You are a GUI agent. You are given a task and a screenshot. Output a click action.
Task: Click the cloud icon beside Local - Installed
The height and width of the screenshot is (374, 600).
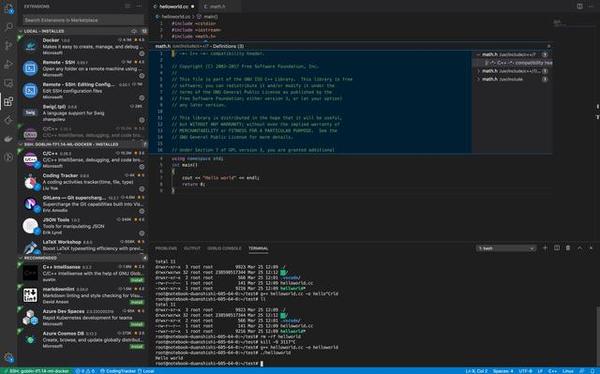(x=134, y=31)
